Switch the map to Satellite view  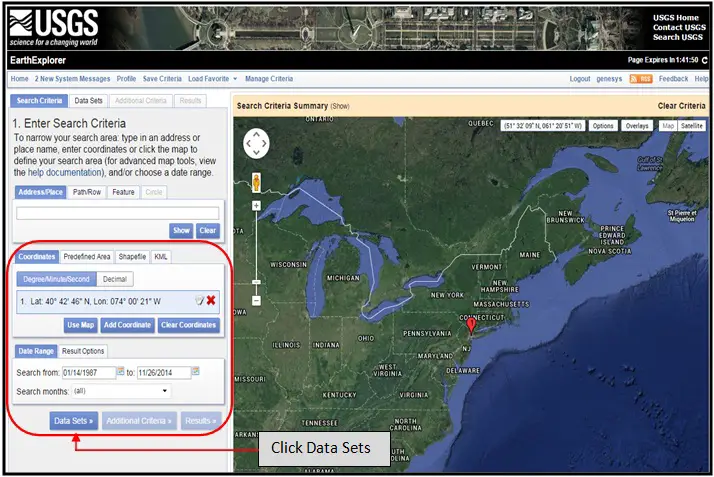click(x=692, y=126)
